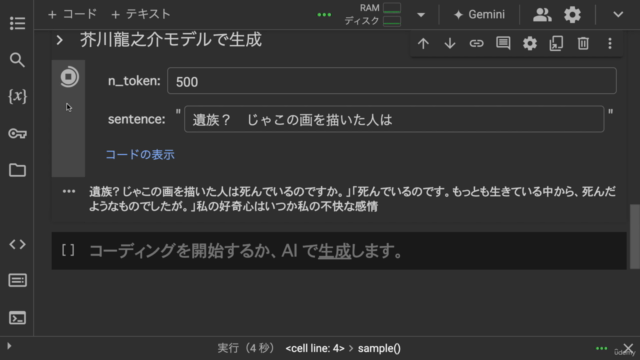The height and width of the screenshot is (360, 640).
Task: Open the command palette icon
Action: pos(17,280)
